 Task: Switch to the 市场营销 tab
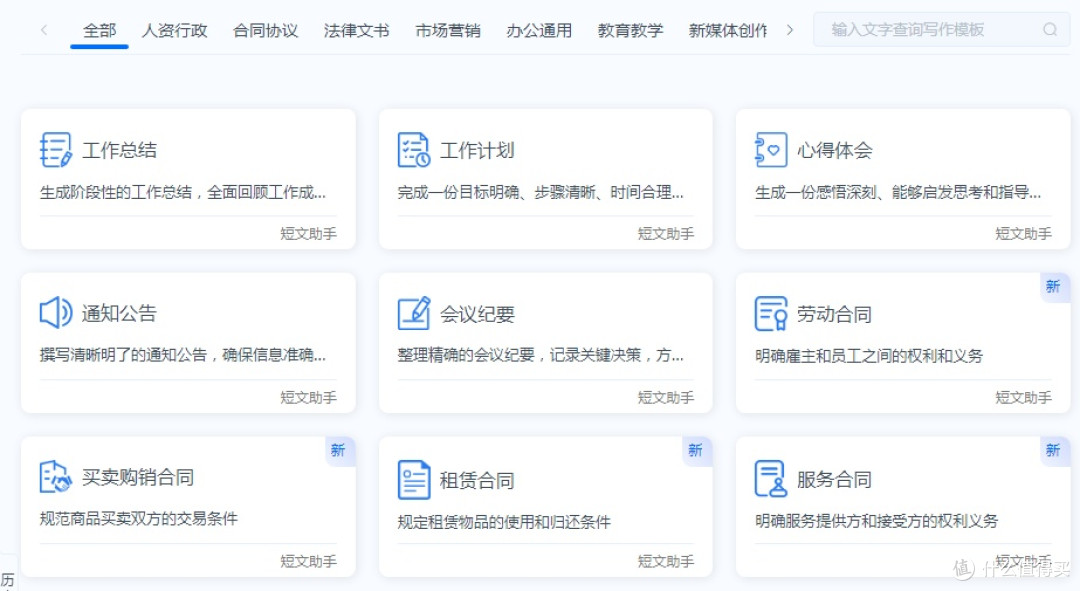(448, 30)
